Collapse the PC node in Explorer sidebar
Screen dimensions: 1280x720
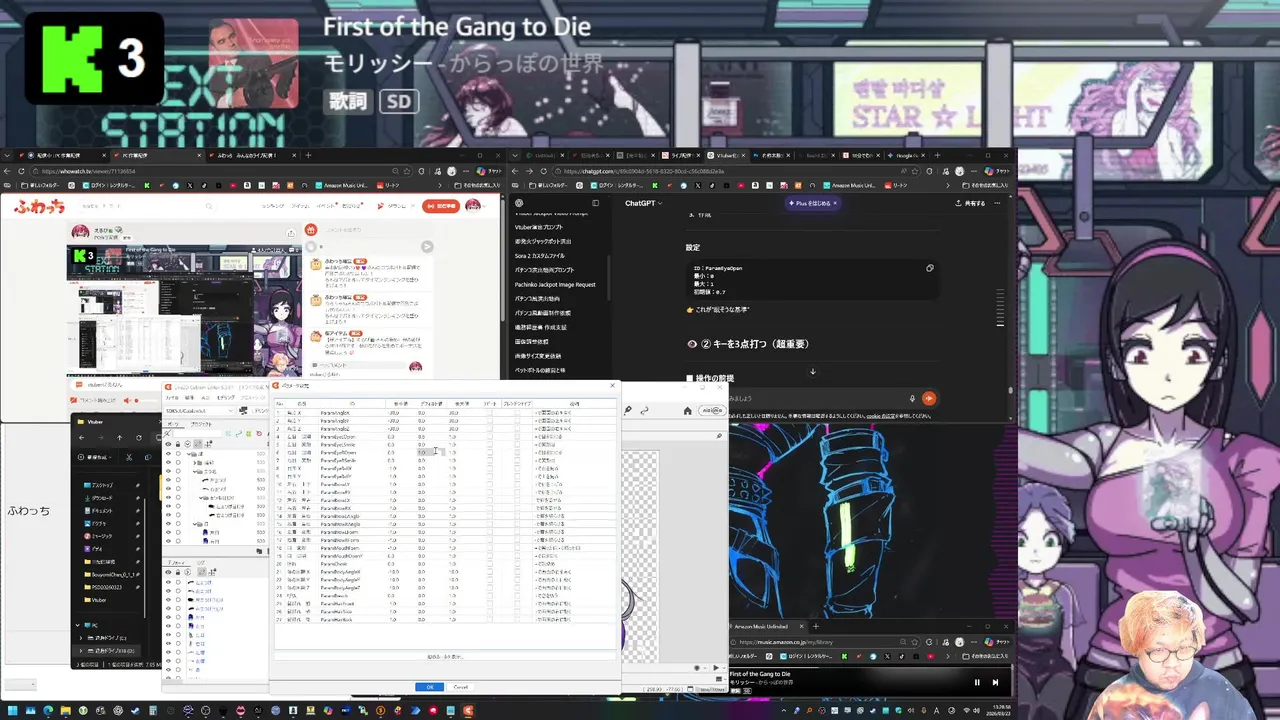[78, 625]
